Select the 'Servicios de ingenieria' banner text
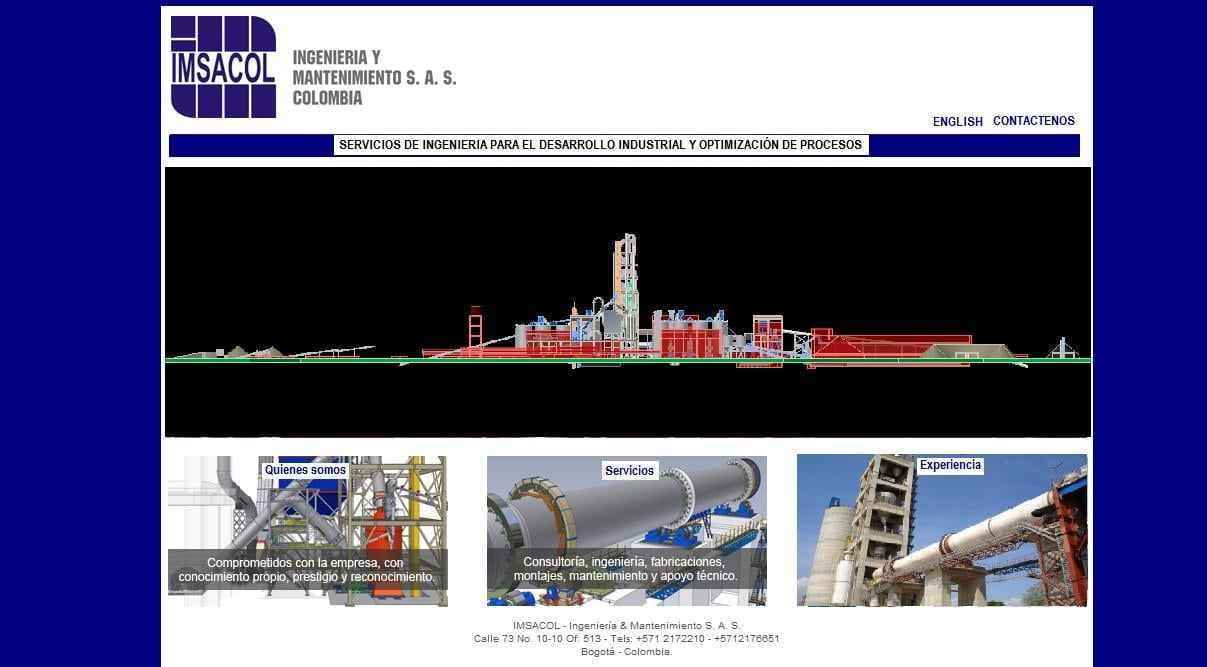Screen dimensions: 1207x667 [600, 145]
